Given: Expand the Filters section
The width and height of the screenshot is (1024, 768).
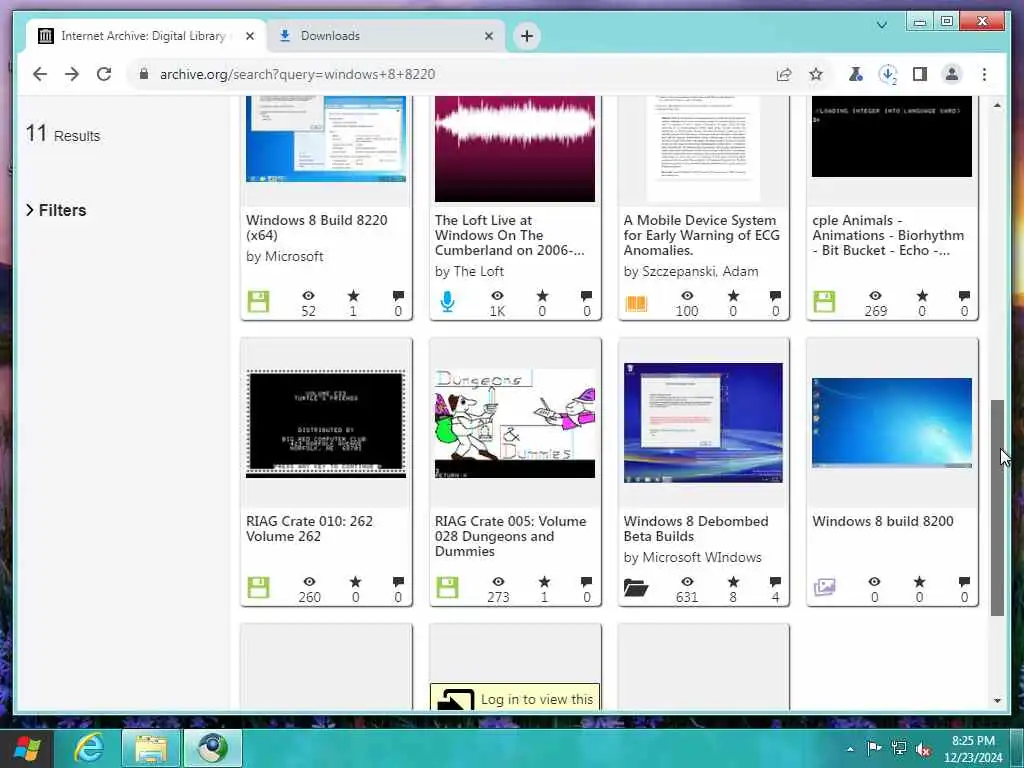Looking at the screenshot, I should click(56, 210).
